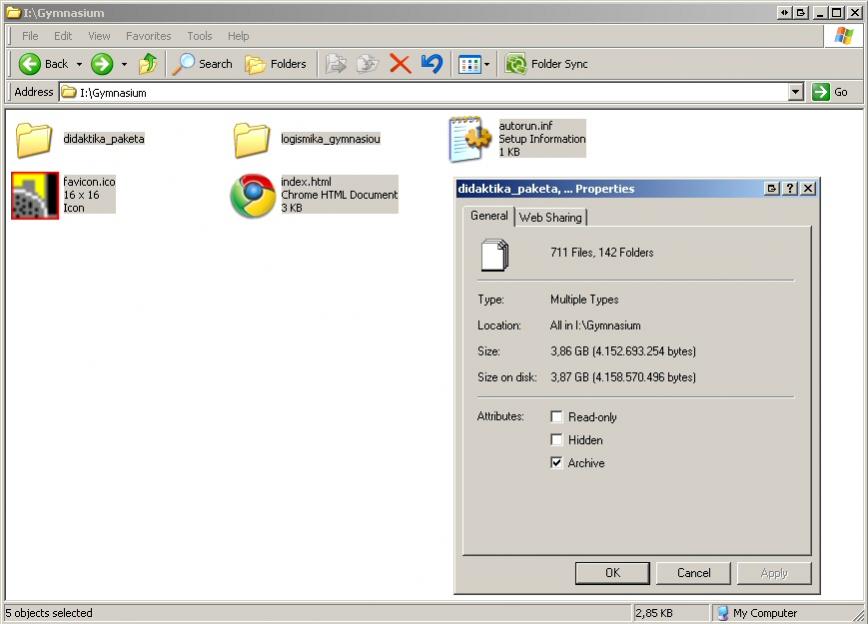Screen dimensions: 868x624
Task: Click the size on disk value text
Action: 623,378
